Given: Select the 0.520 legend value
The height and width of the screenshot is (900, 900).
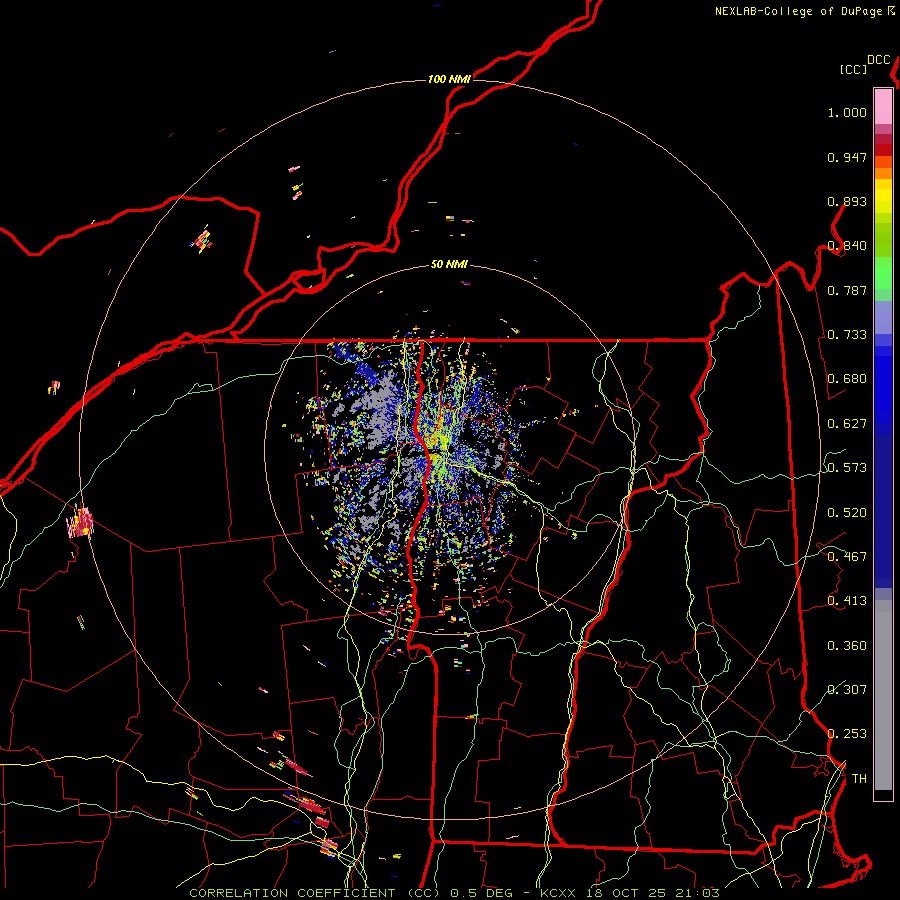Looking at the screenshot, I should click(x=847, y=513).
